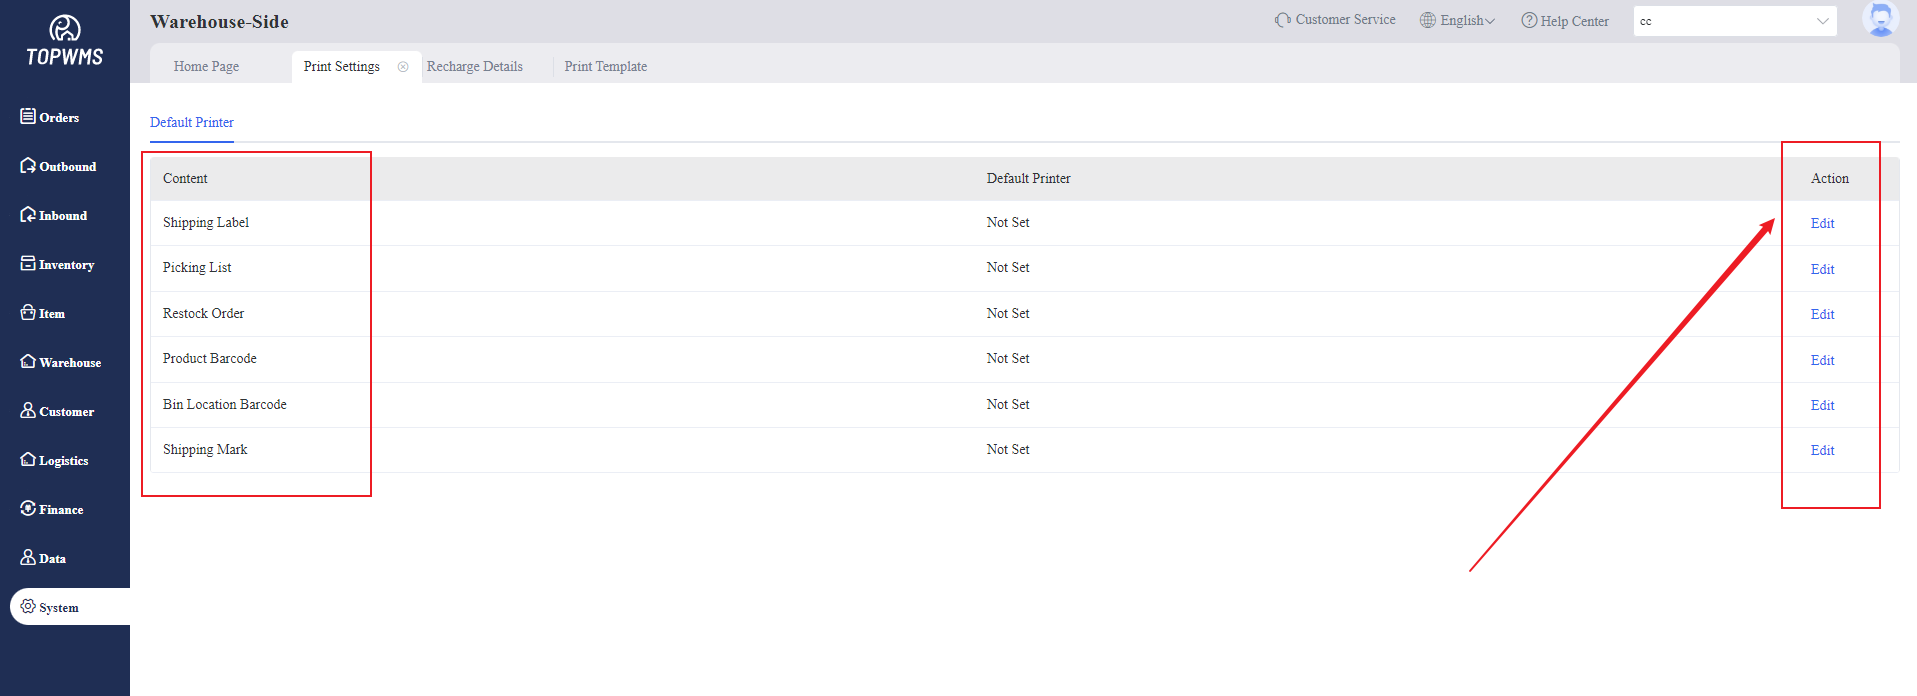Open the Orders sidebar menu
This screenshot has height=696, width=1917.
(x=50, y=117)
